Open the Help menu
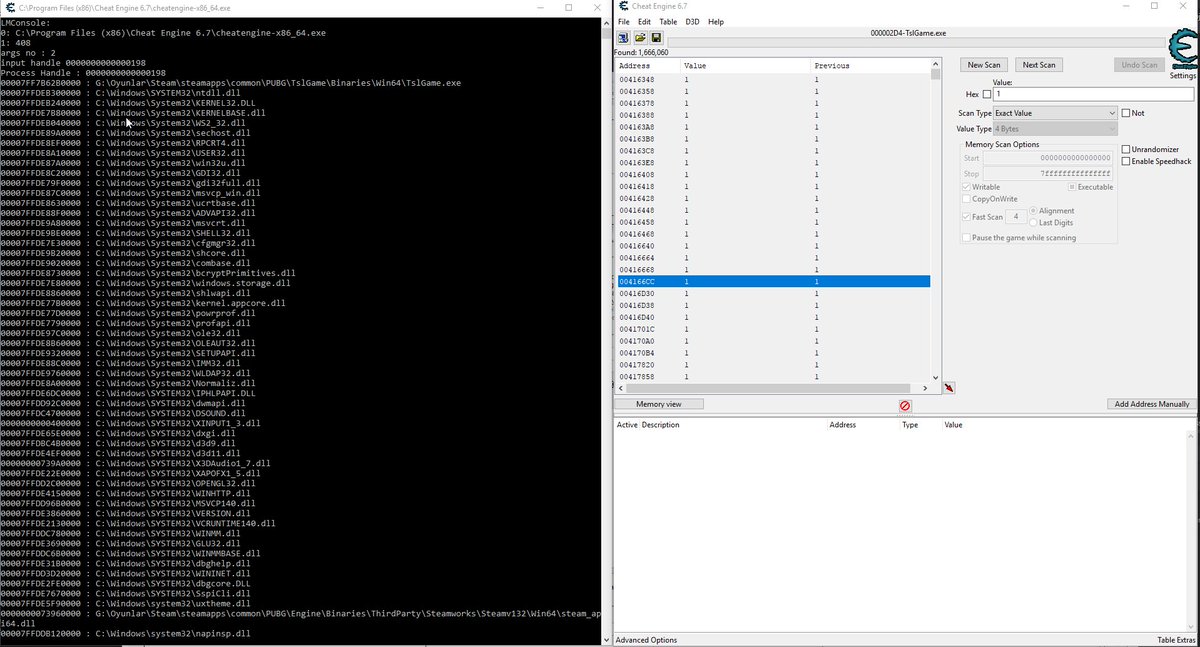 click(716, 22)
